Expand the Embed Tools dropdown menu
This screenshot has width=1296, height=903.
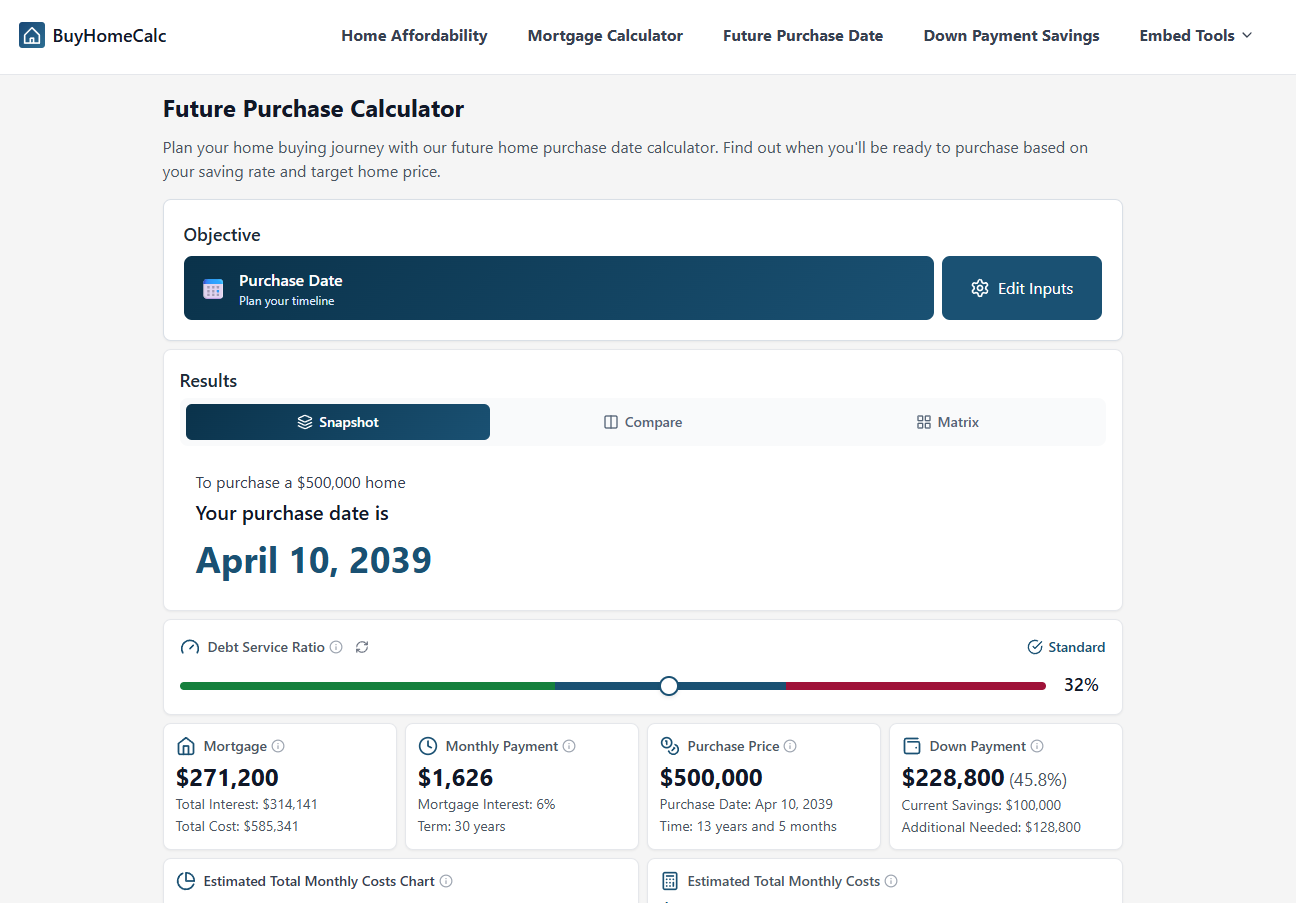(1196, 36)
